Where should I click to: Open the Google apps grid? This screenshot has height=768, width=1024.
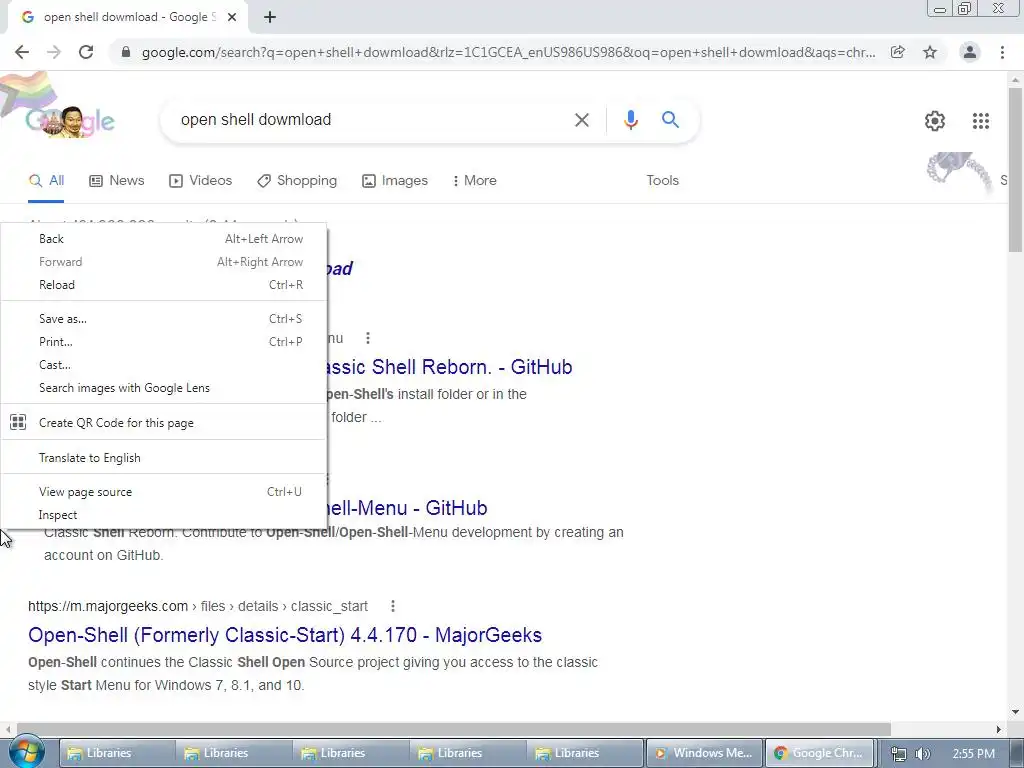point(981,121)
